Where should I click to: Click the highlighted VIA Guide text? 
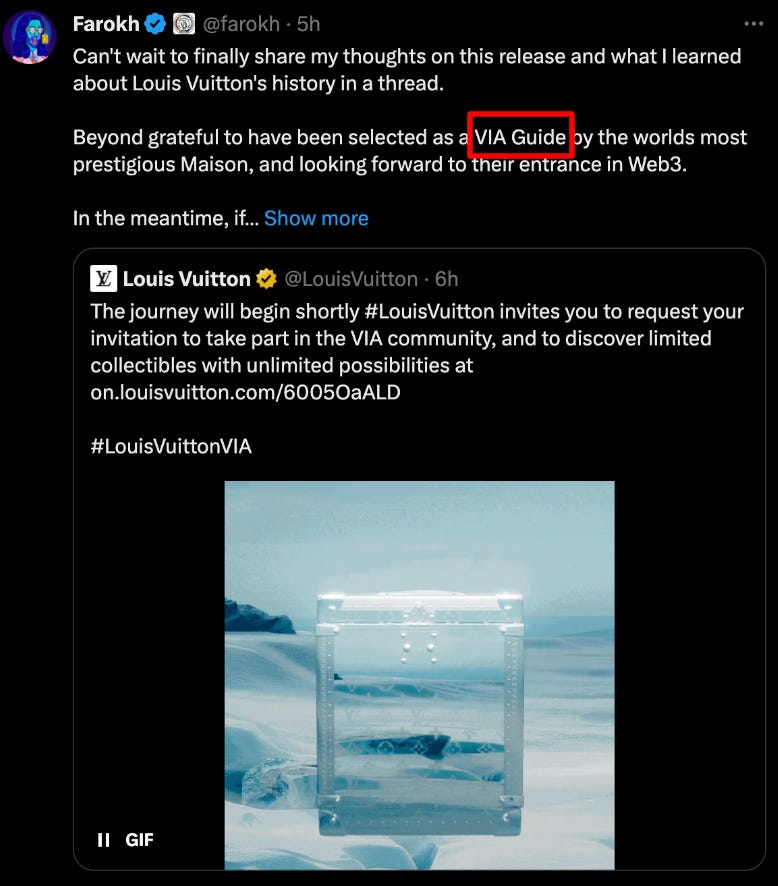(x=520, y=137)
